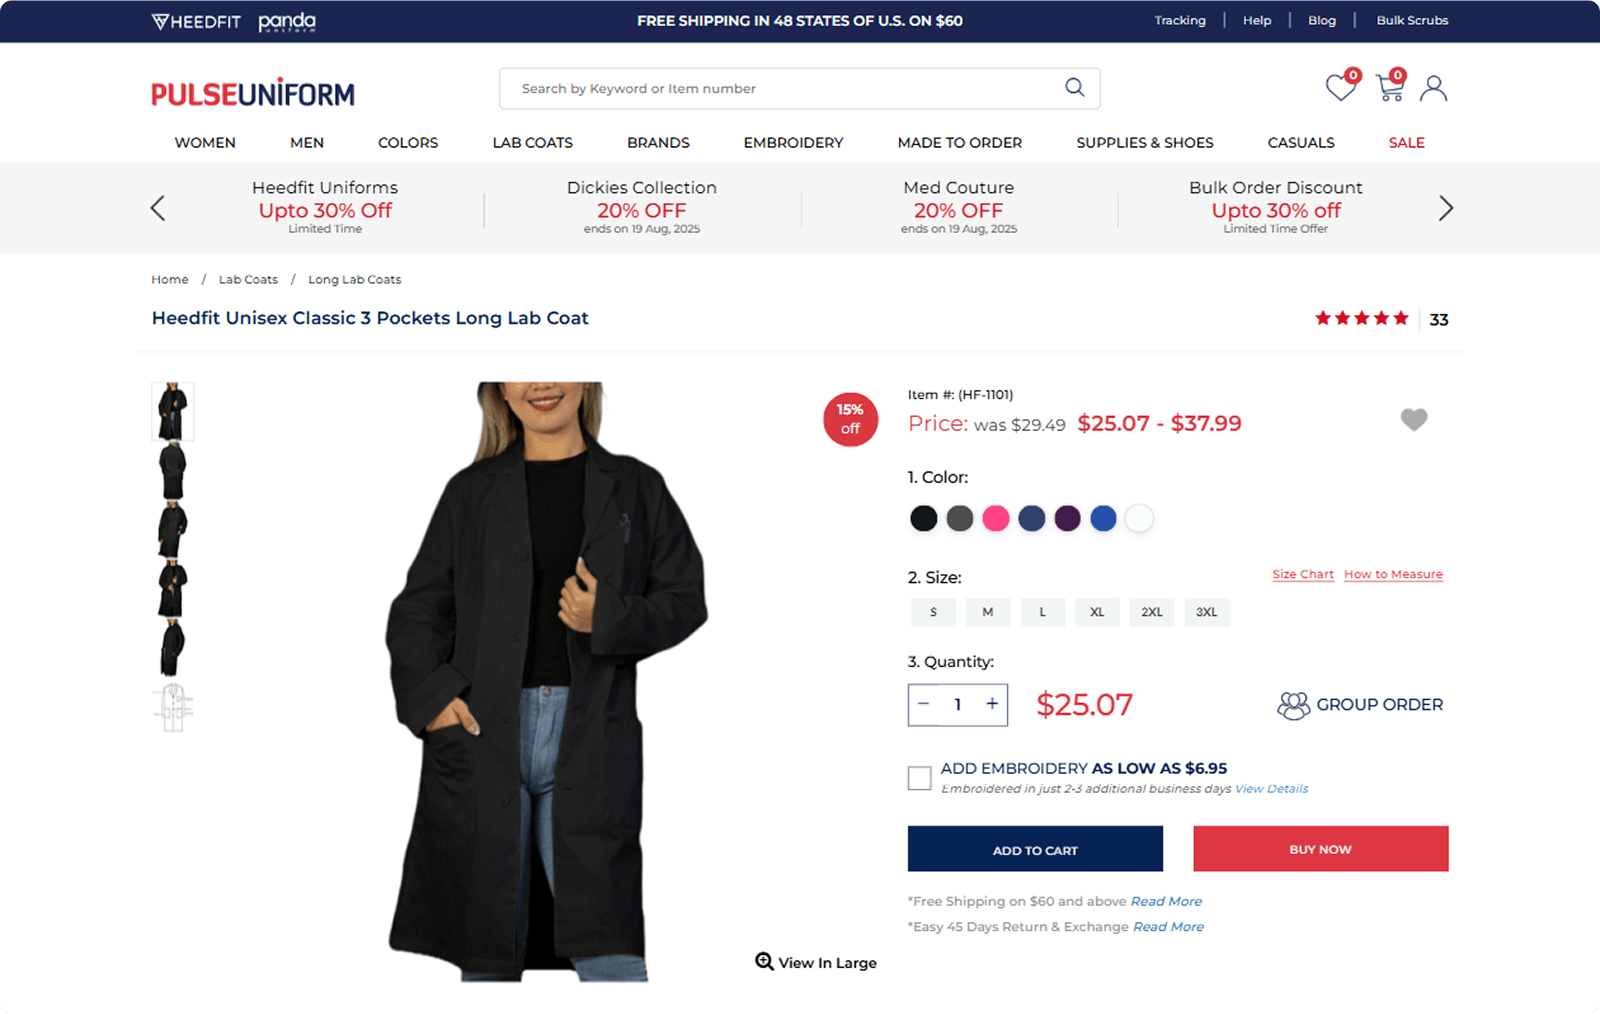Click the Add to Cart button
Screen dimensions: 1600x1014
click(1035, 849)
